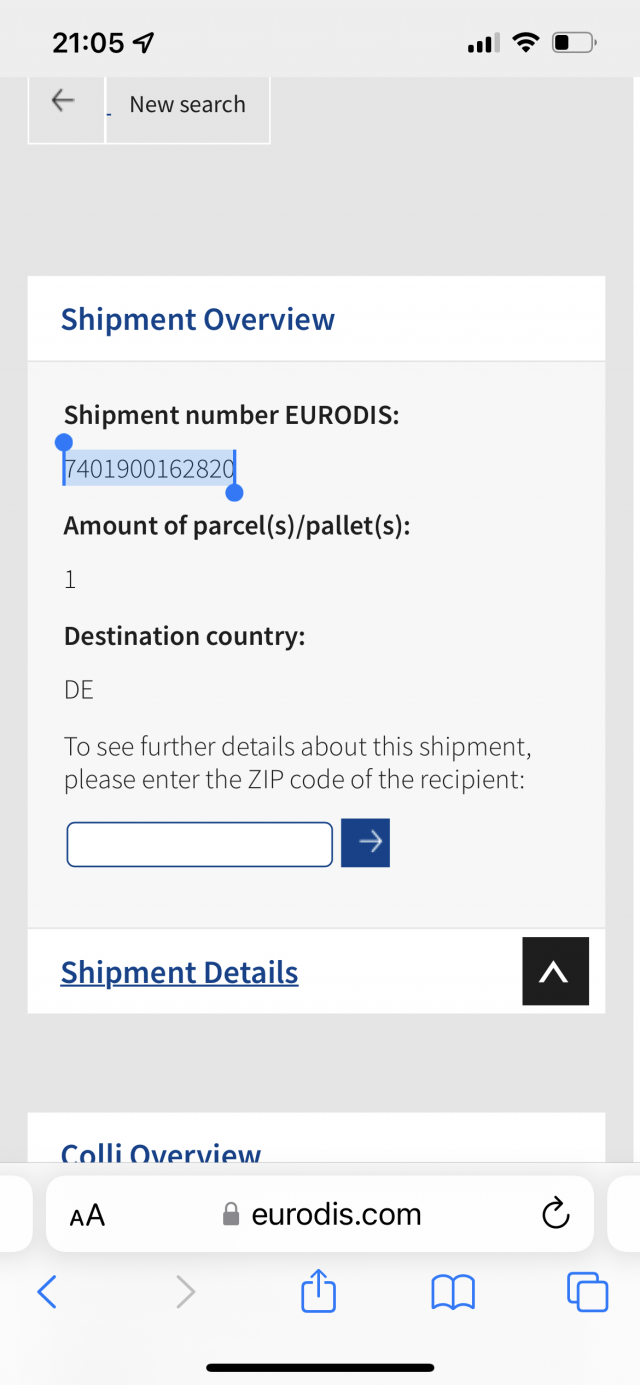
Task: Submit ZIP code with arrow button
Action: 365,843
